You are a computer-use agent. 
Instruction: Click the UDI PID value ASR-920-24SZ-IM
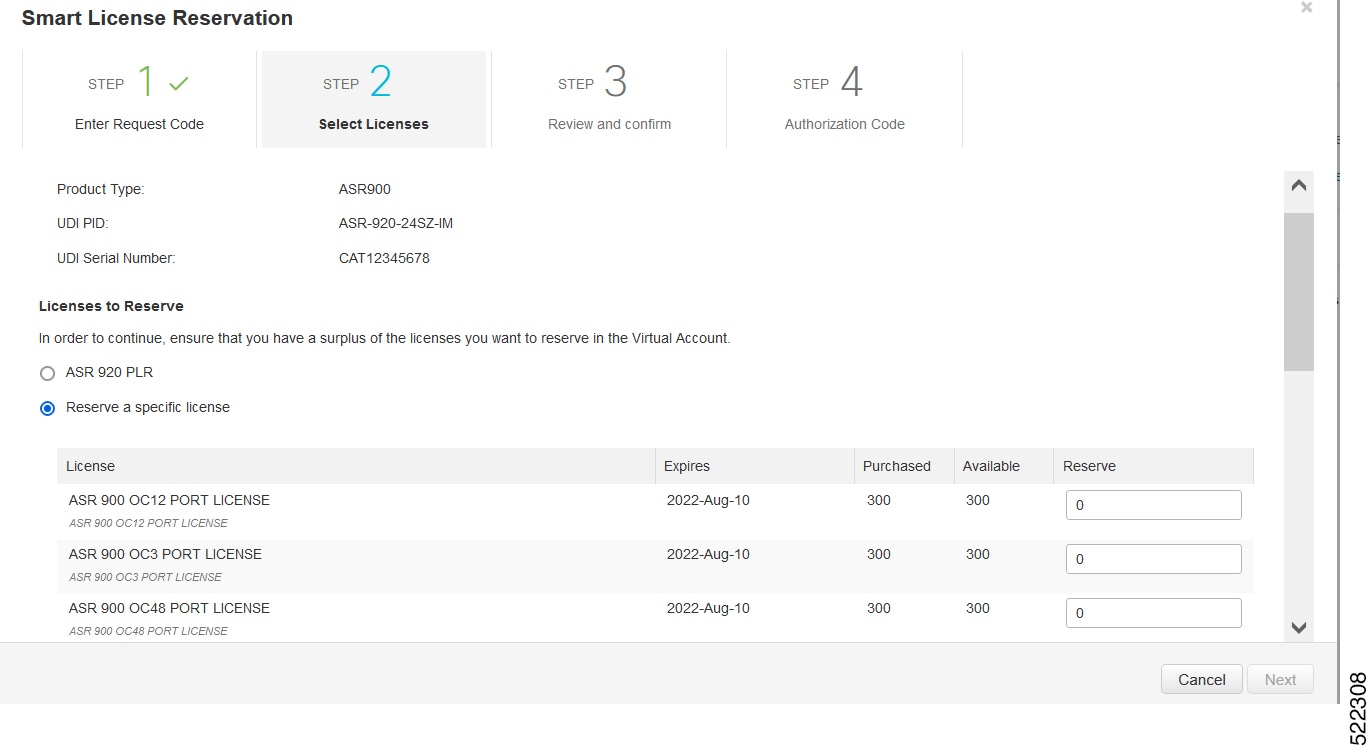coord(396,223)
